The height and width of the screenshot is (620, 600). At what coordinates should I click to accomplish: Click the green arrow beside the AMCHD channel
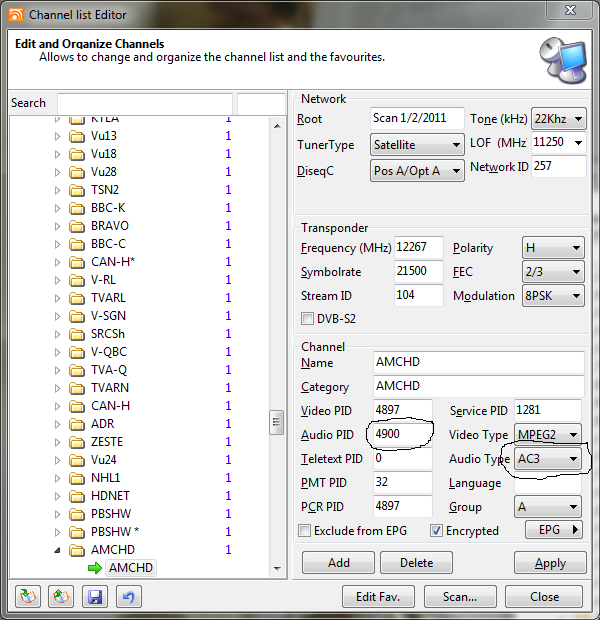pos(94,568)
